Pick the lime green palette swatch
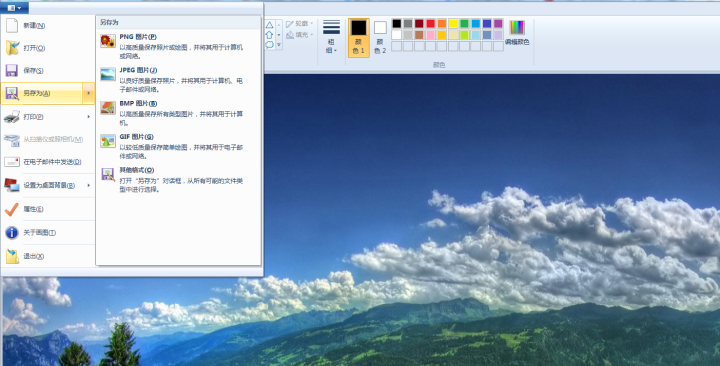The width and height of the screenshot is (720, 366). point(464,35)
